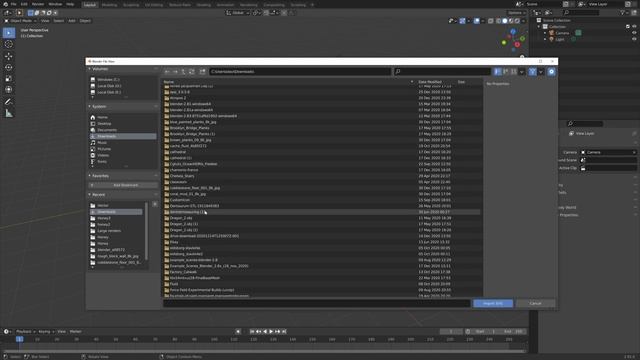Image resolution: width=640 pixels, height=360 pixels.
Task: Click the Import STL button
Action: coord(493,303)
